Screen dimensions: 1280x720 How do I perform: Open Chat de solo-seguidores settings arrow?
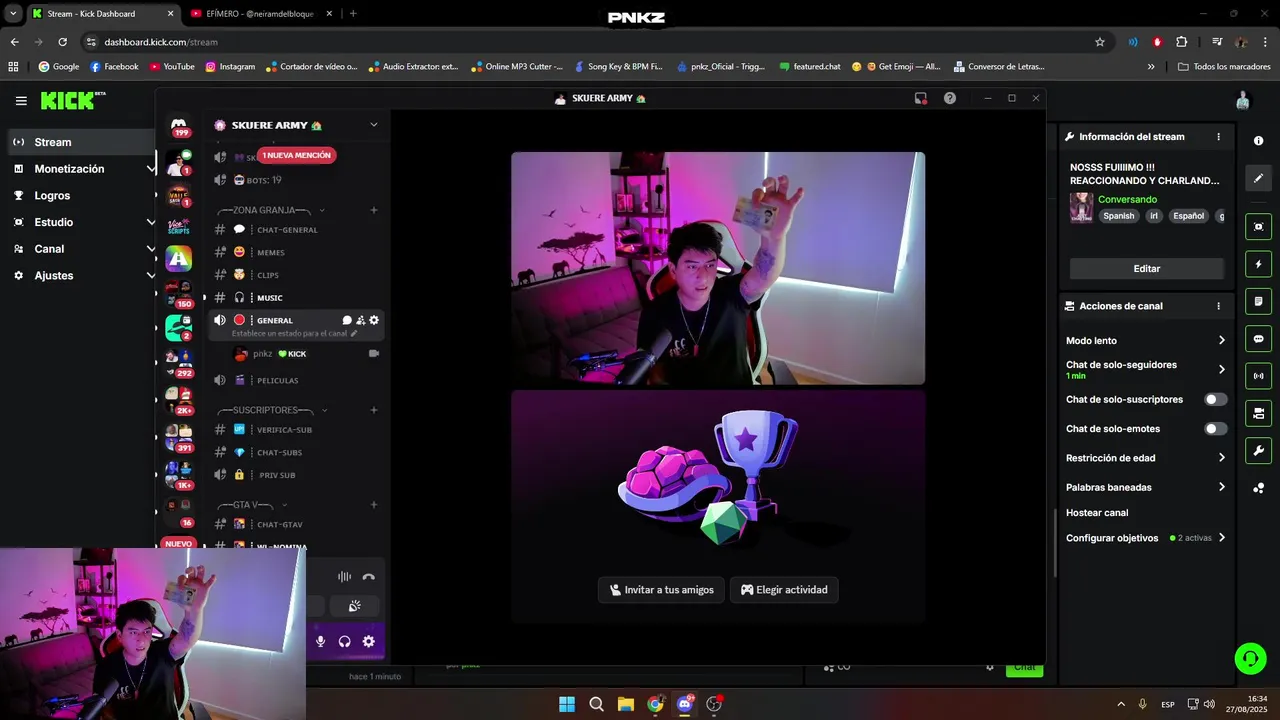click(1221, 369)
